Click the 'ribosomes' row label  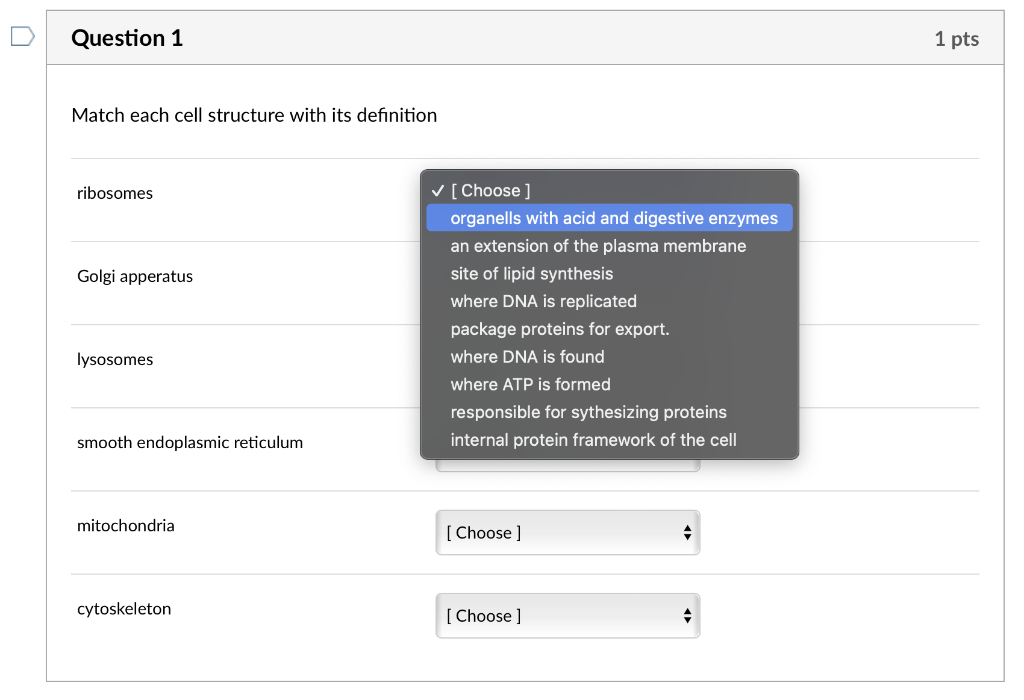[115, 193]
